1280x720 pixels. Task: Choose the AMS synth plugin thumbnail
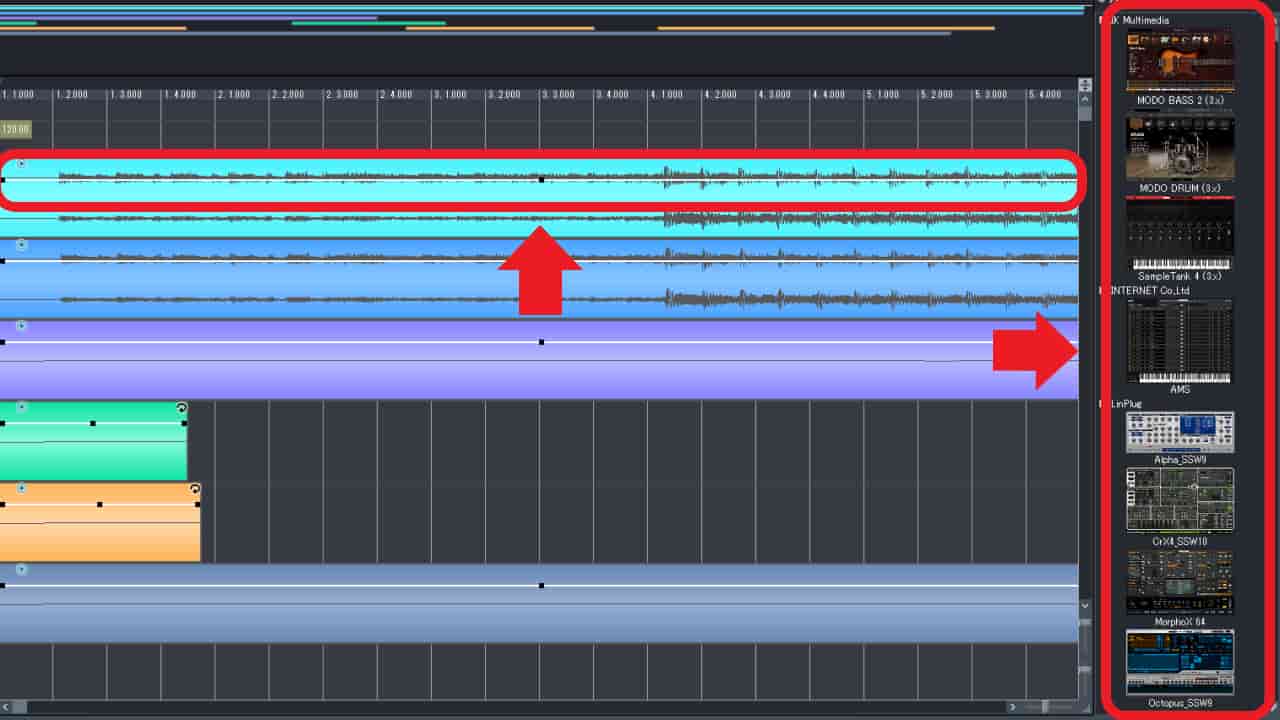coord(1179,340)
